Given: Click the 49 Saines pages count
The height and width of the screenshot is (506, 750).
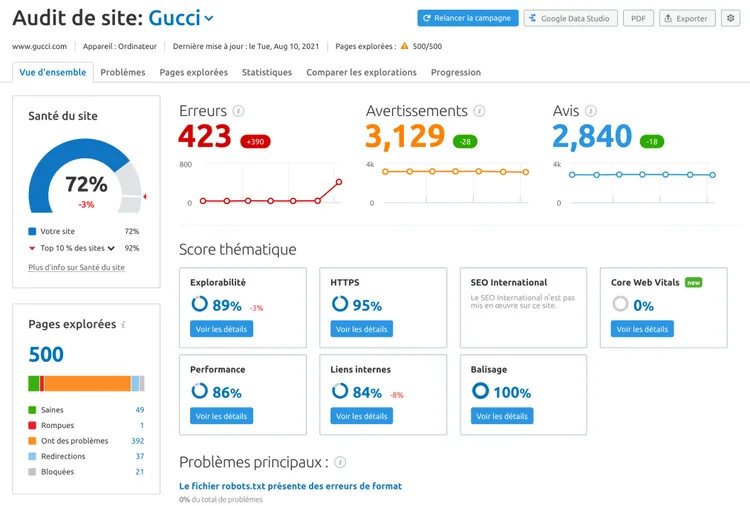Looking at the screenshot, I should [140, 410].
